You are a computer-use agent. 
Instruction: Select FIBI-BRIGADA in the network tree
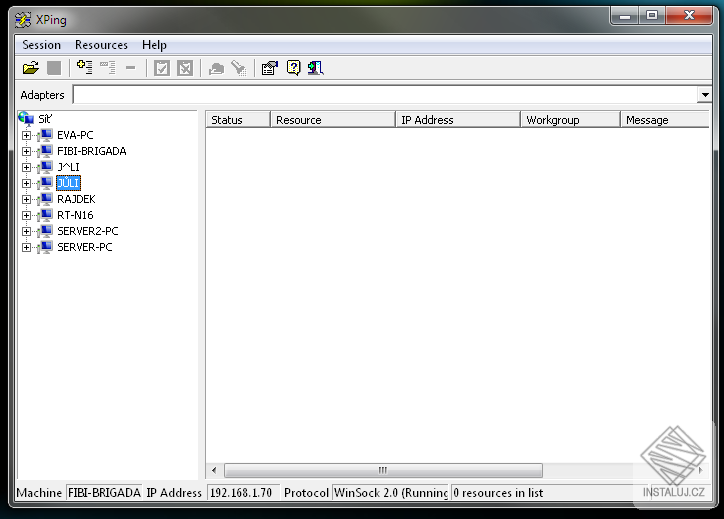[91, 151]
